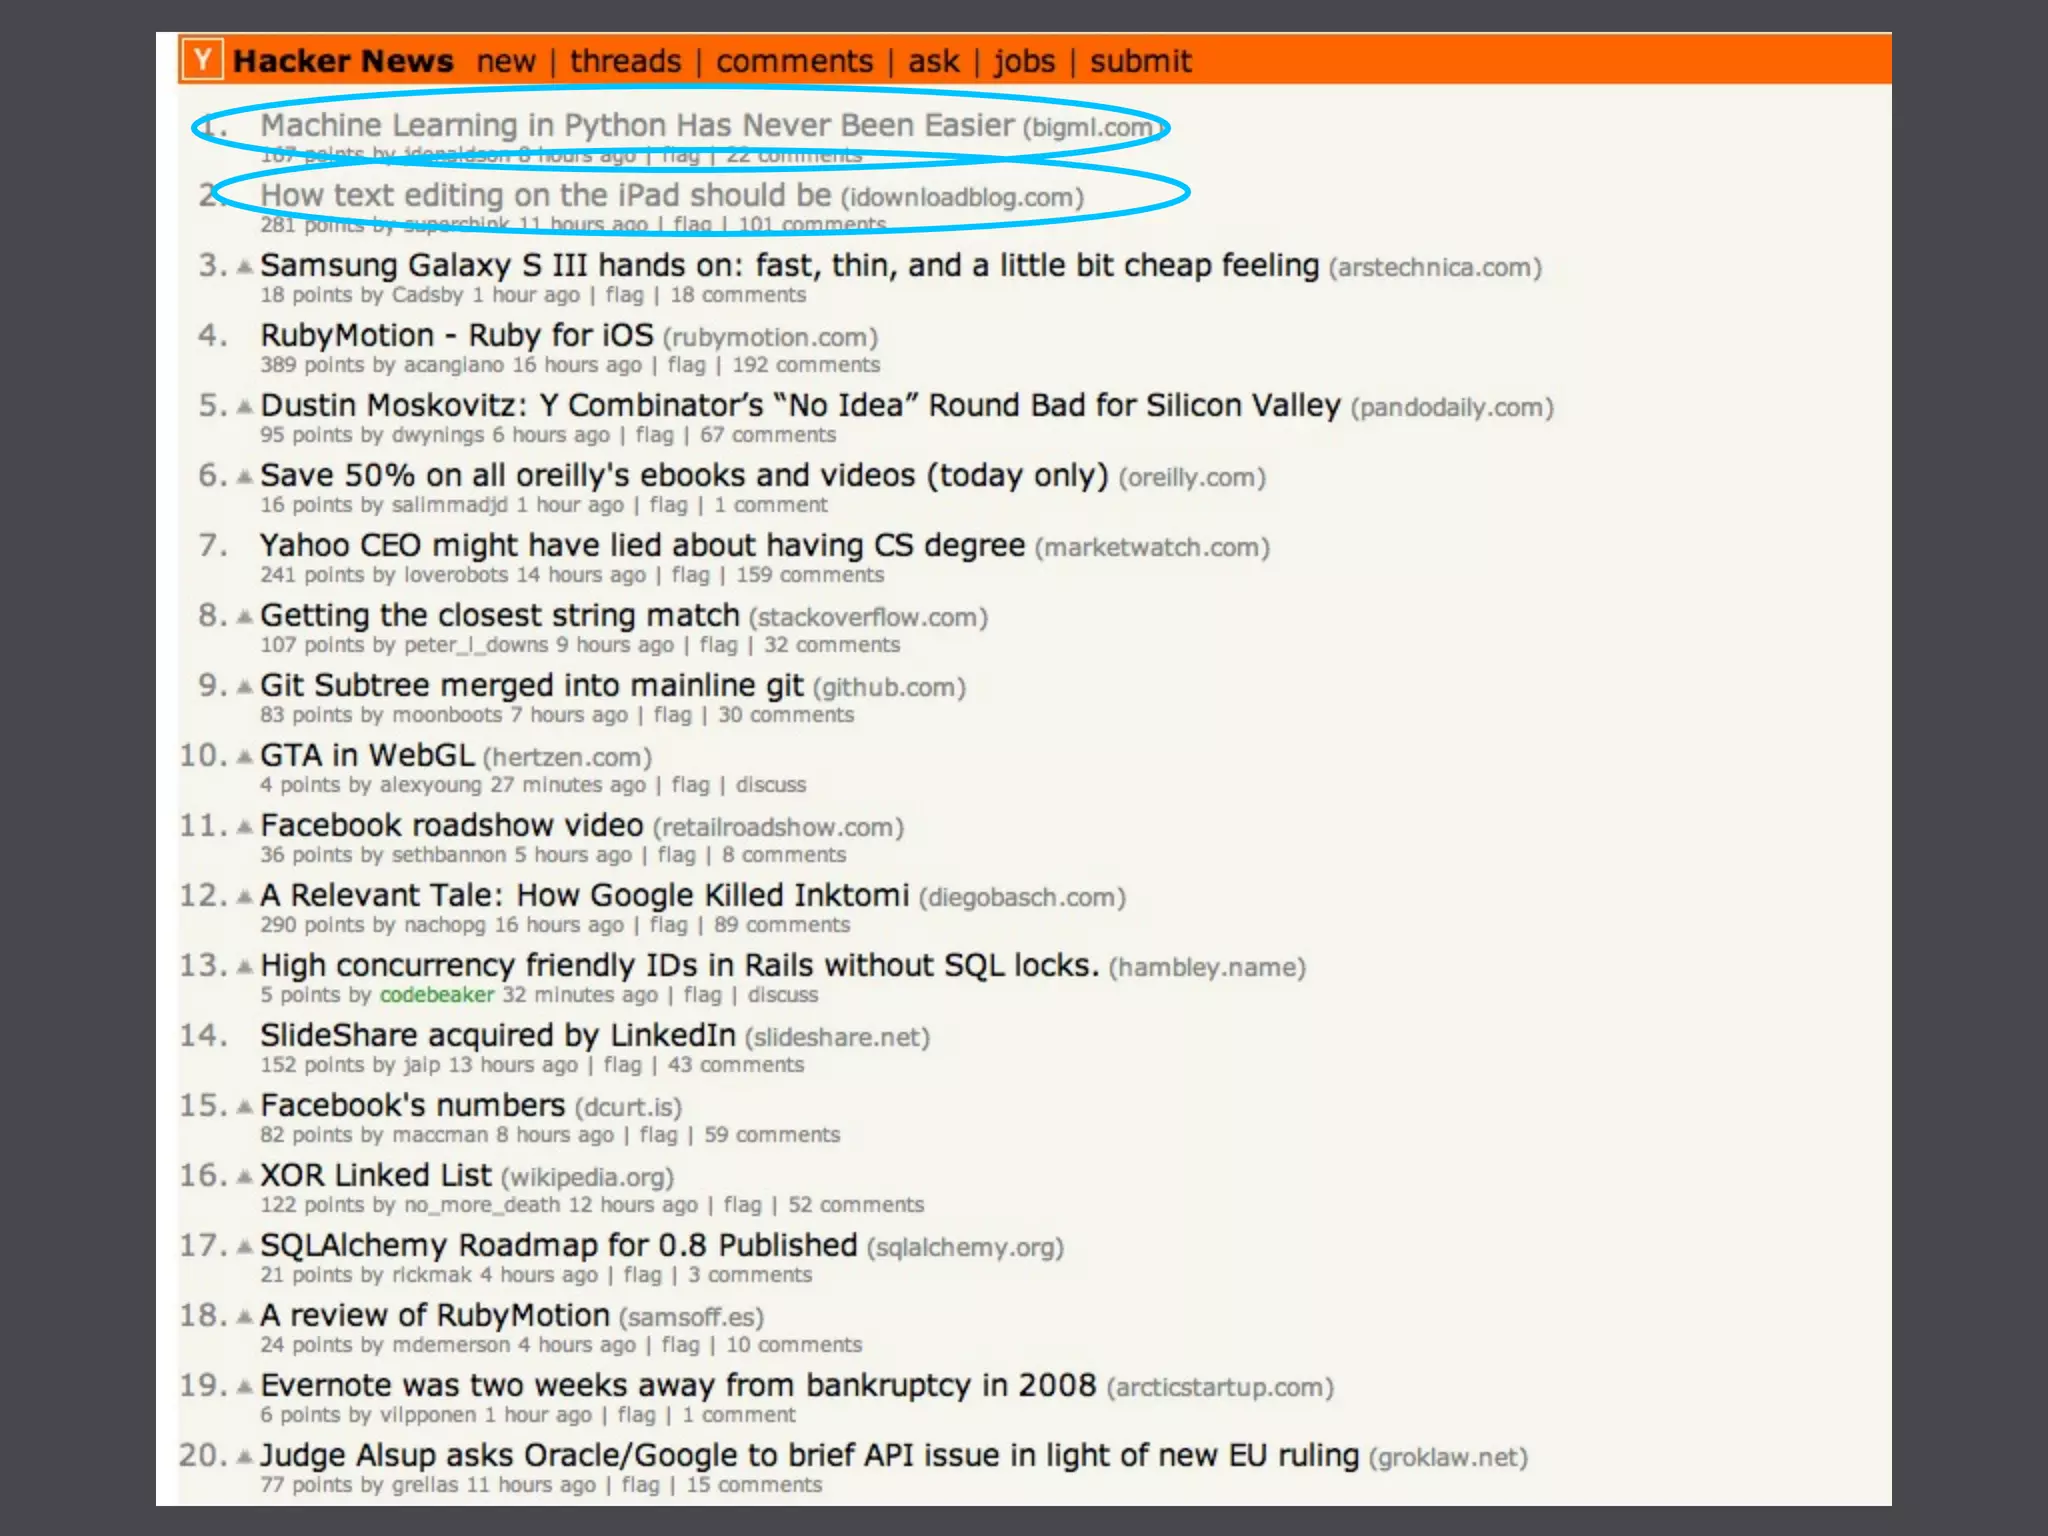Image resolution: width=2048 pixels, height=1536 pixels.
Task: Upvote the oreilly ebooks discount story
Action: coord(244,477)
